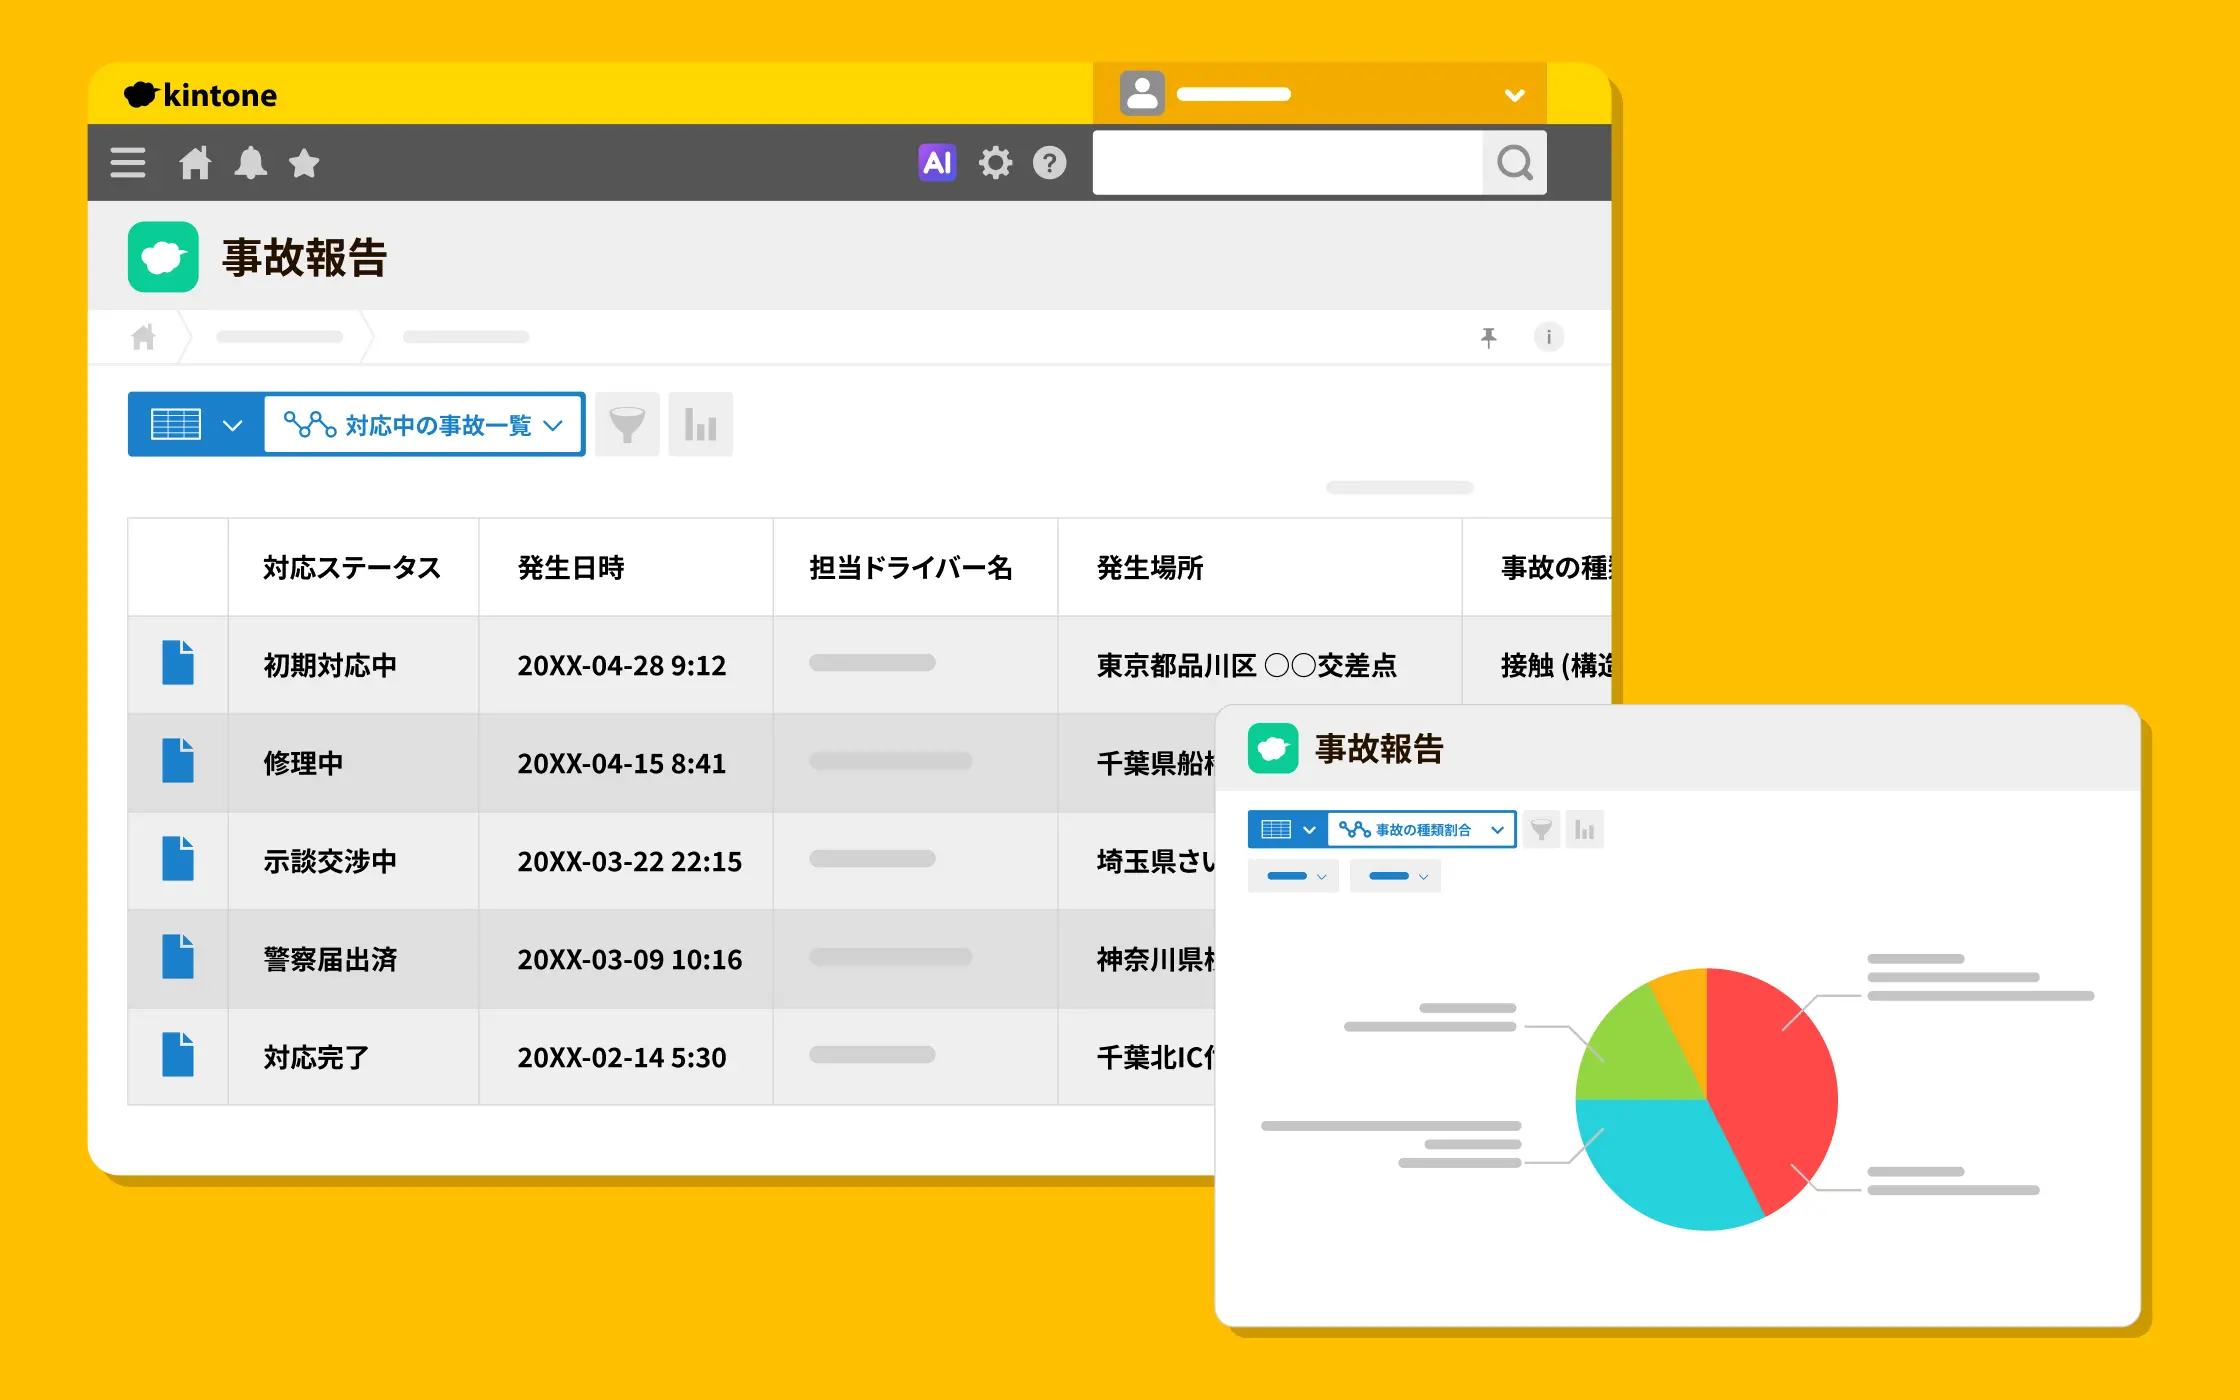Click the search magnifier button
Screen dimensions: 2240x1400
tap(1515, 162)
